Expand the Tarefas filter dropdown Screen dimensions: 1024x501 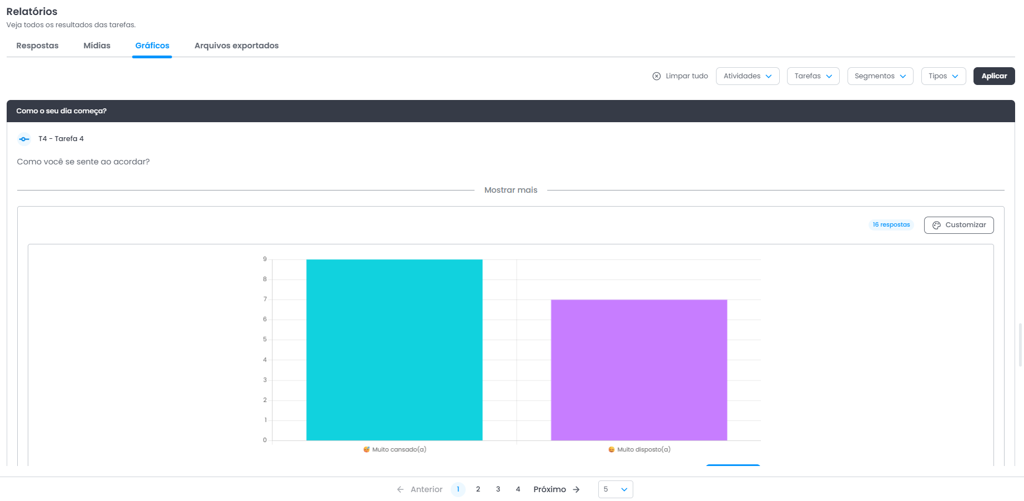pos(813,76)
